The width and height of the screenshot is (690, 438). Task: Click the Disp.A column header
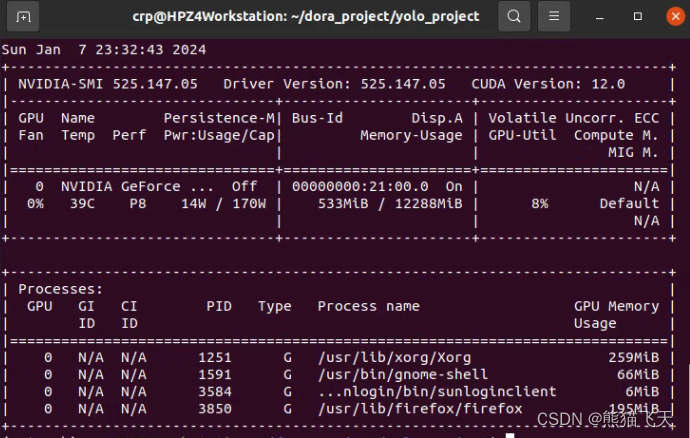(437, 118)
